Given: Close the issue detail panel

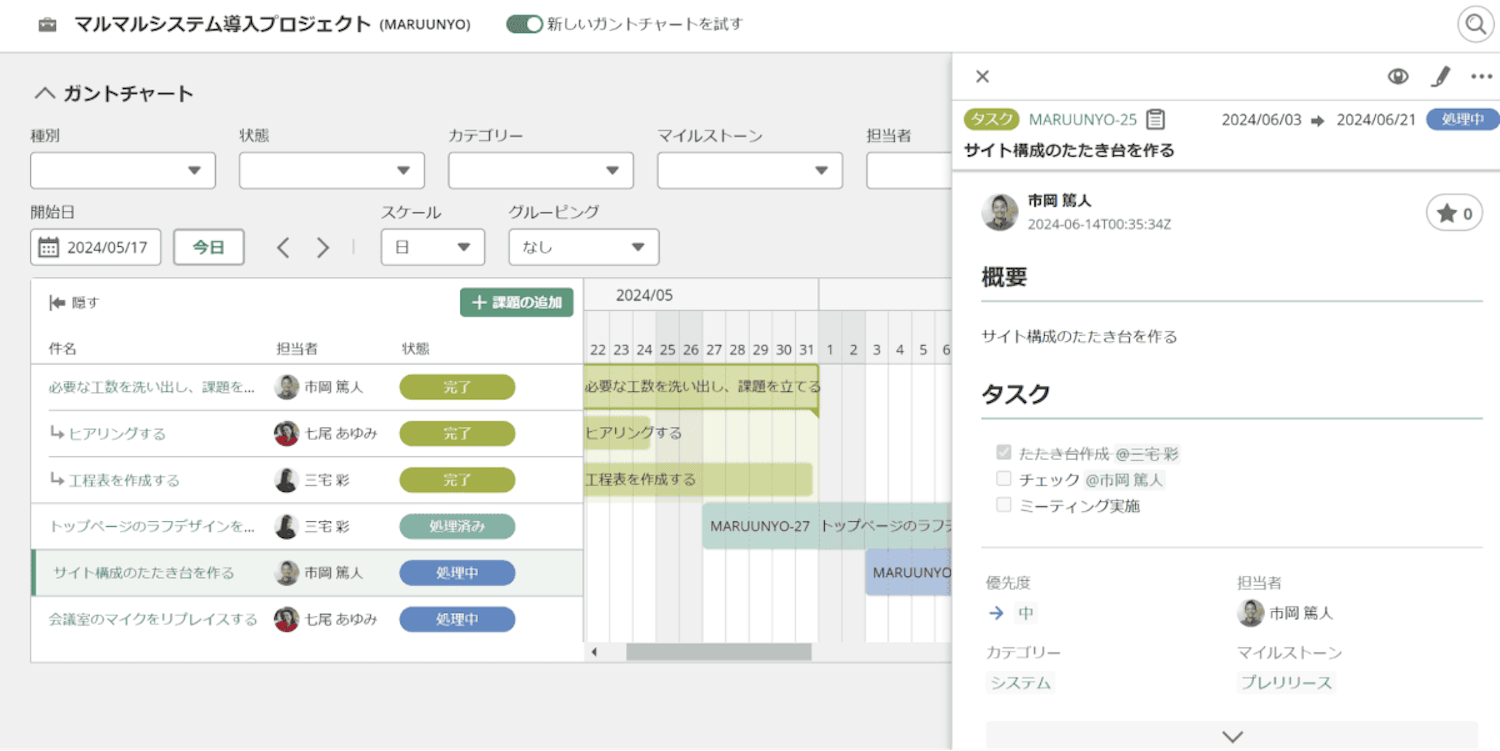Looking at the screenshot, I should click(982, 77).
